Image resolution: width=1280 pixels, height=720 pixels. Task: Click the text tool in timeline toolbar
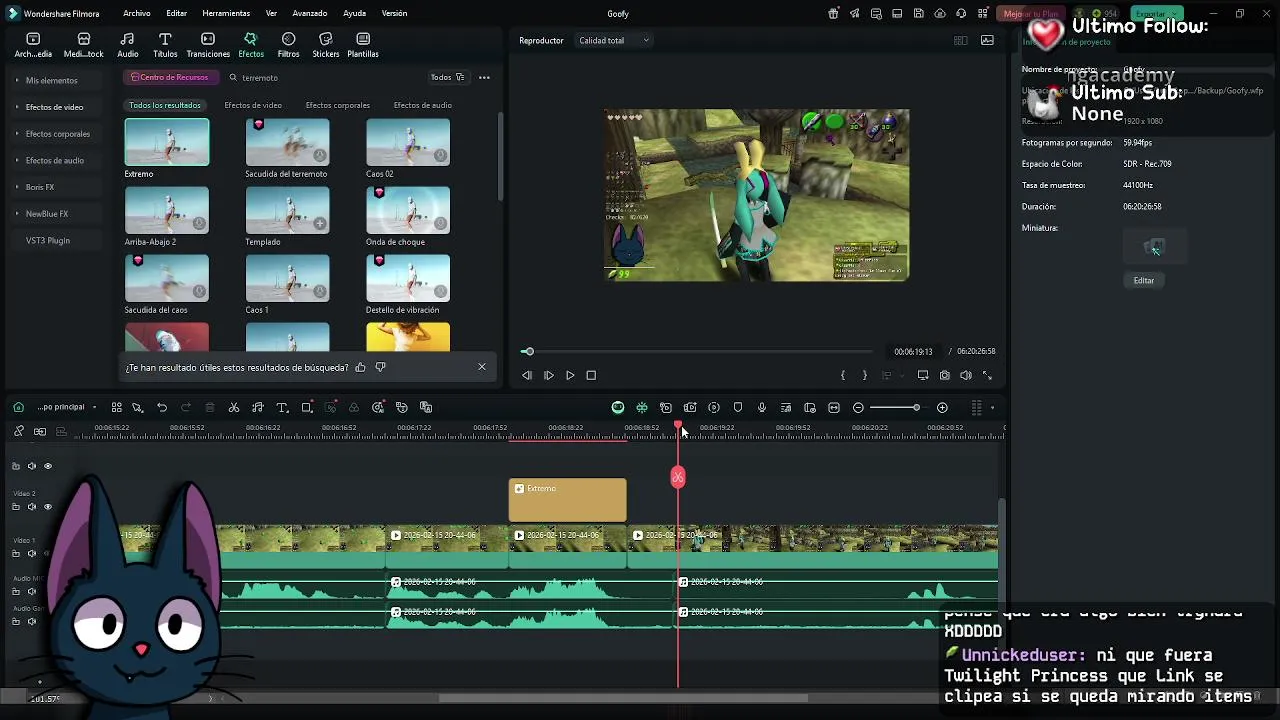282,408
